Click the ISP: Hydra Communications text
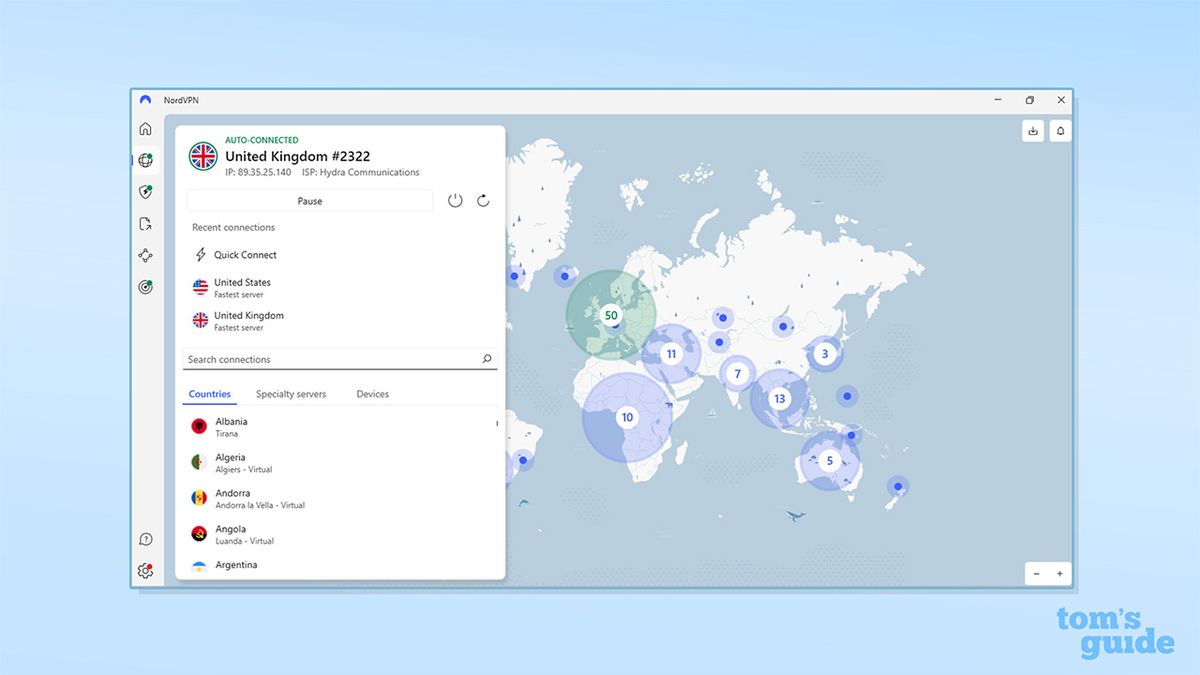This screenshot has width=1200, height=675. pos(361,172)
